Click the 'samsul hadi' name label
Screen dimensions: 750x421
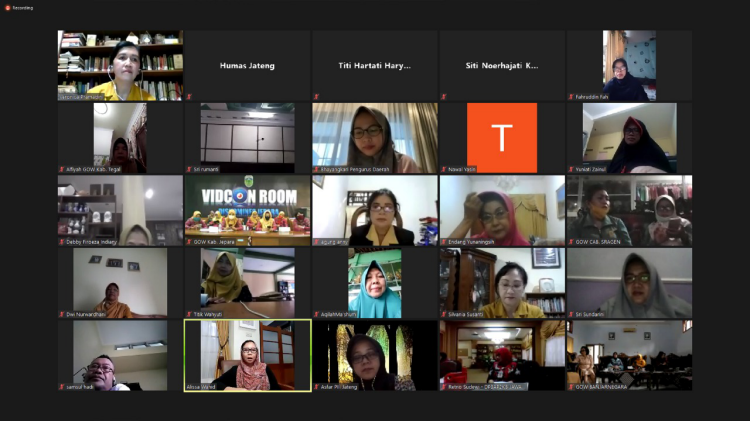(x=80, y=387)
